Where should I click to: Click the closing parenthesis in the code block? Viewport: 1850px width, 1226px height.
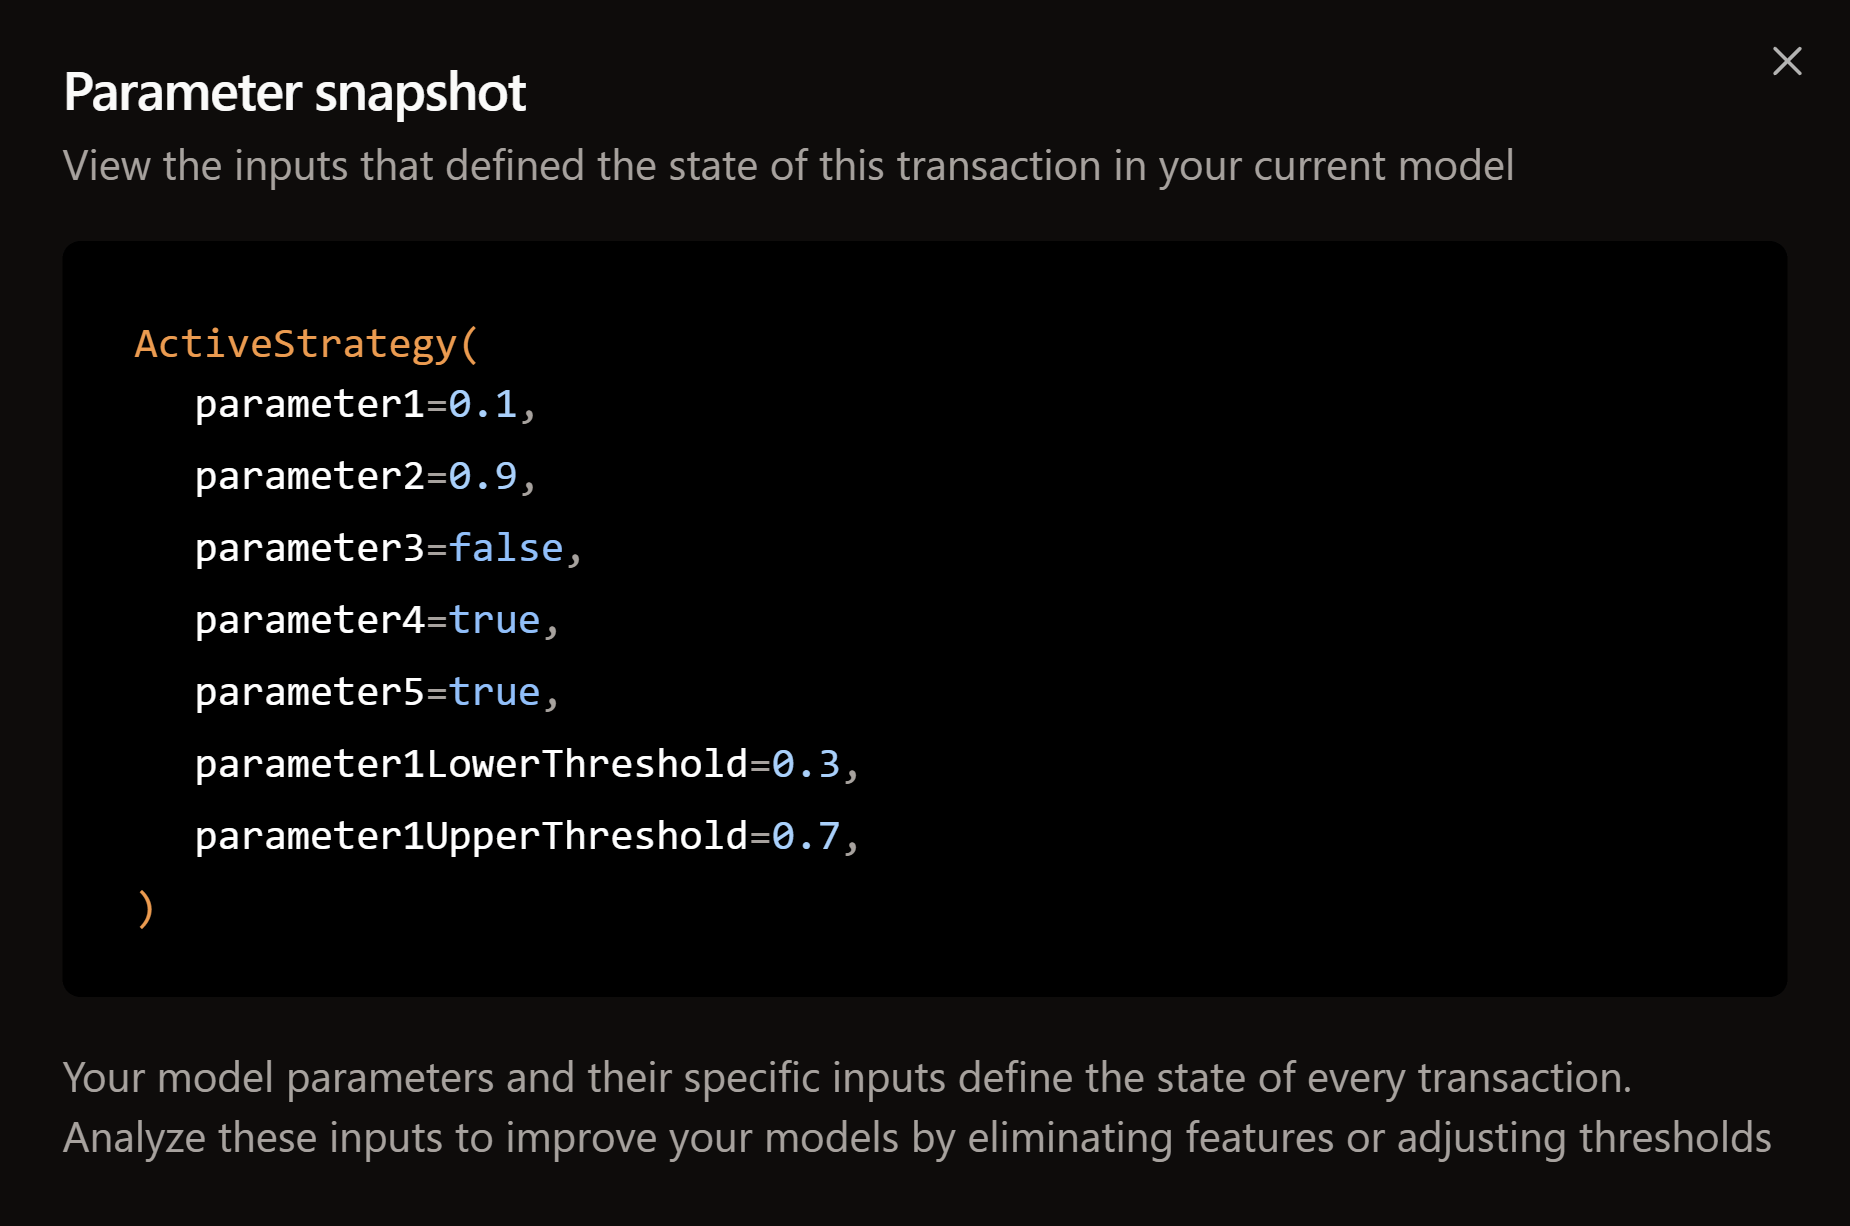(x=142, y=906)
